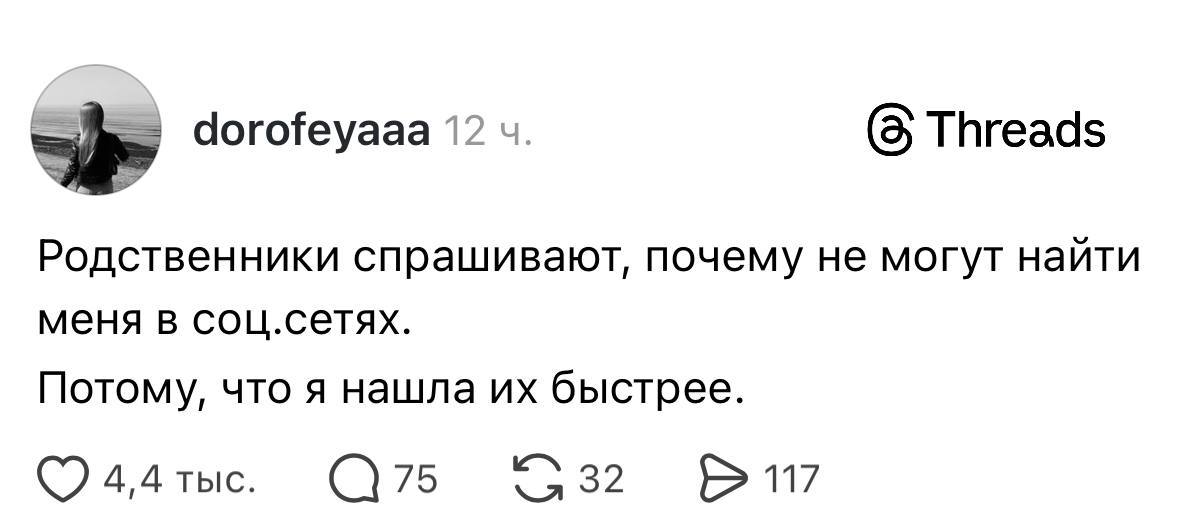Open the dorofeyaaa username link
The width and height of the screenshot is (1179, 531).
(309, 131)
